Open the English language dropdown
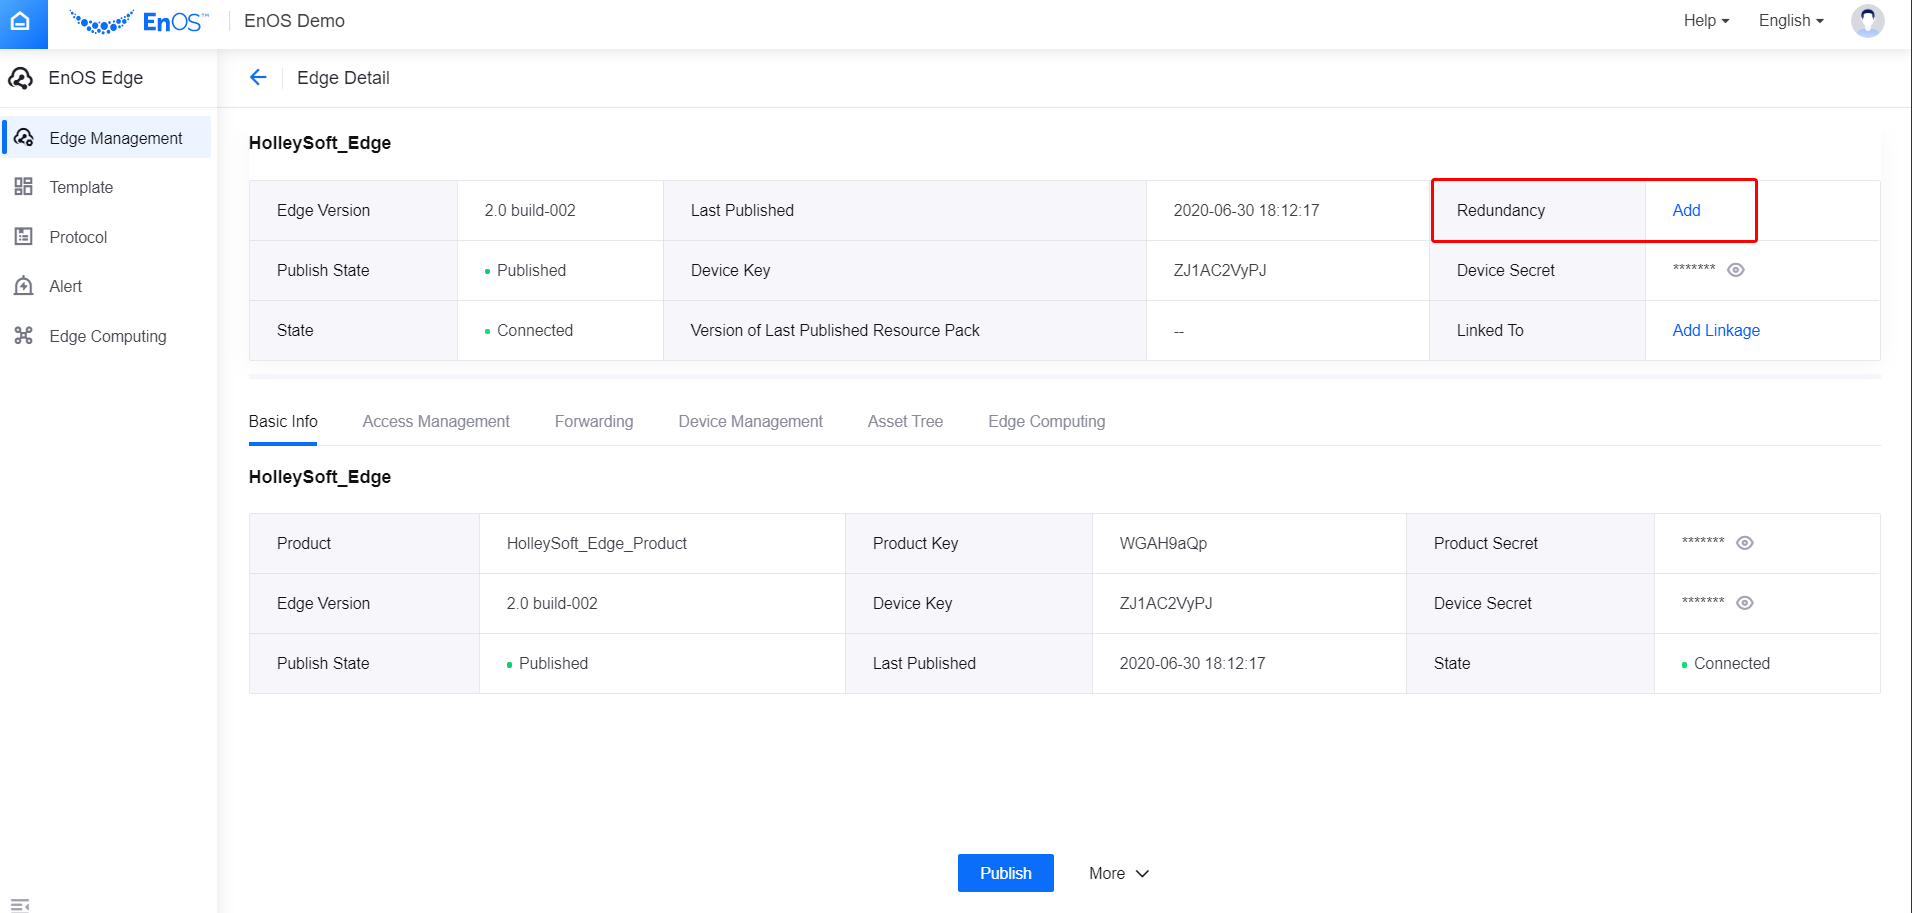The height and width of the screenshot is (913, 1912). tap(1791, 21)
